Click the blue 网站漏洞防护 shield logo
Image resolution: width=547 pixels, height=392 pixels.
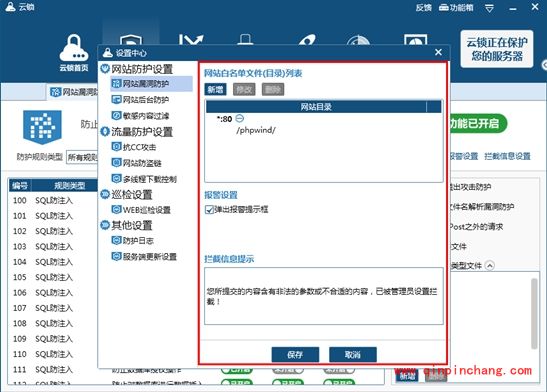point(42,127)
